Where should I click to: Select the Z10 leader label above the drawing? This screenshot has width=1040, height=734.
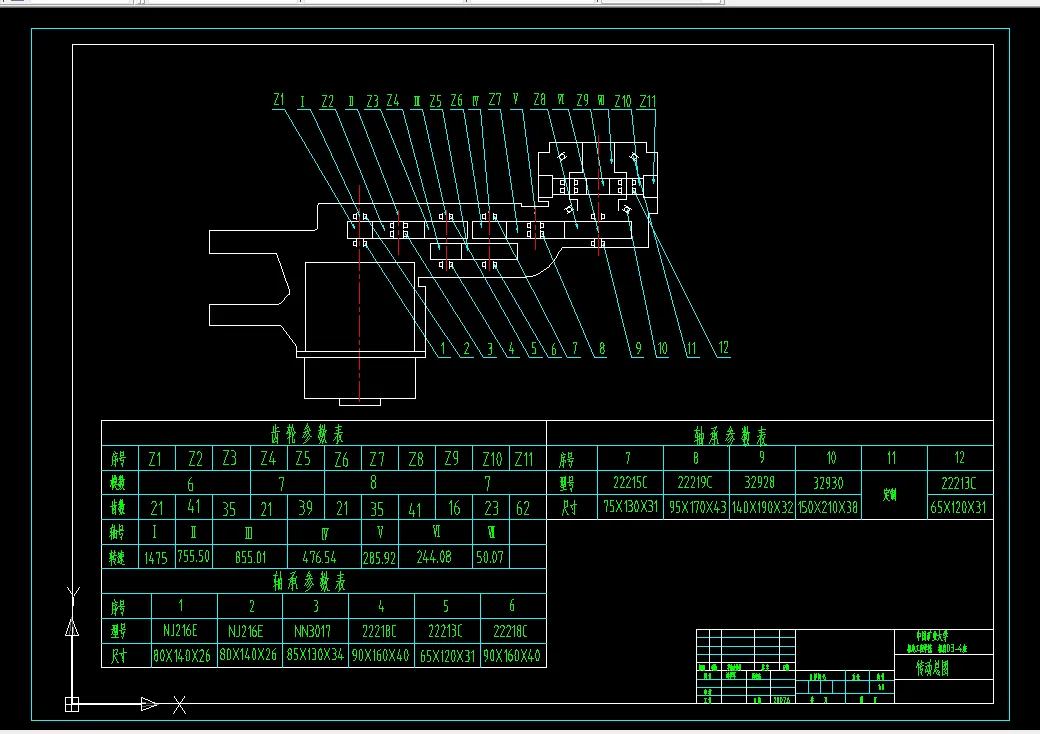(622, 101)
